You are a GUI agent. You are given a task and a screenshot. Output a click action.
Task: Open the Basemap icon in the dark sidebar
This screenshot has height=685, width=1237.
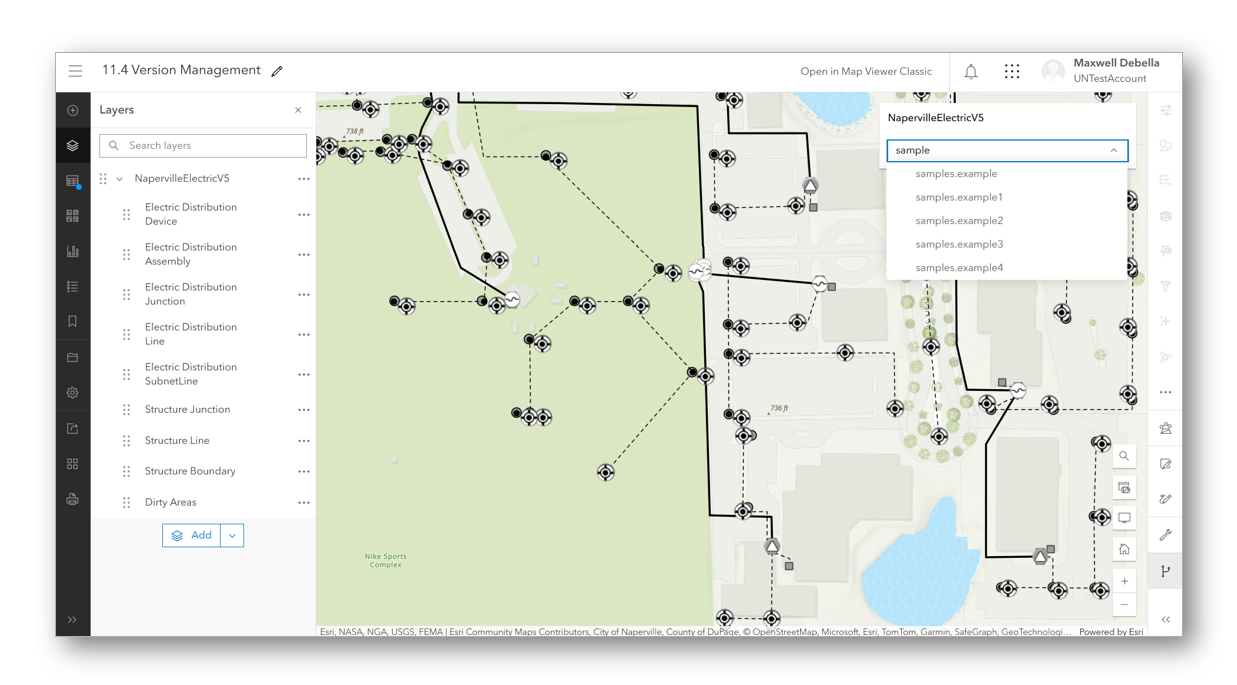coord(73,216)
